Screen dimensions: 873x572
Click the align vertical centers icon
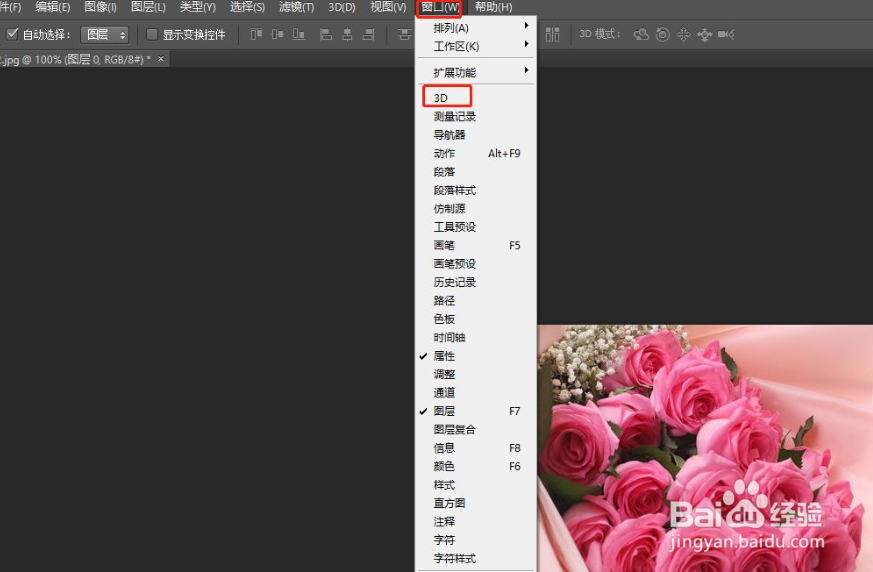(277, 35)
